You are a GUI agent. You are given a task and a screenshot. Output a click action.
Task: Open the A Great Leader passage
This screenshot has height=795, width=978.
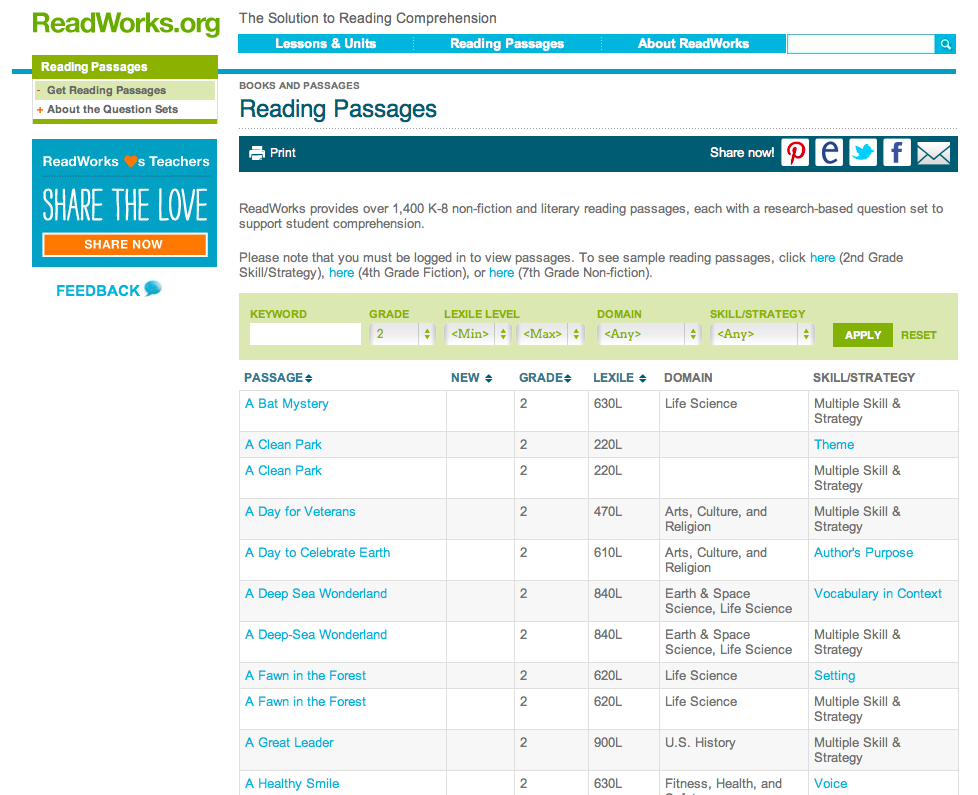[x=289, y=743]
